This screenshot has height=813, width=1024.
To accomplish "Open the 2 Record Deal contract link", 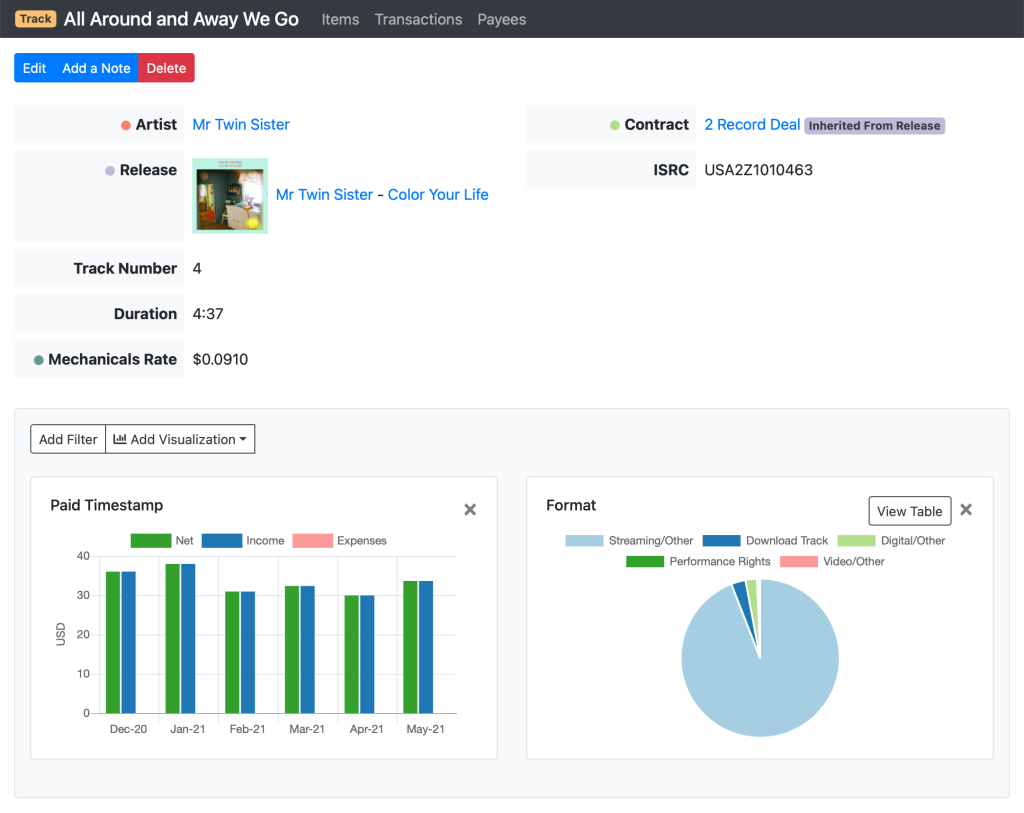I will [752, 125].
